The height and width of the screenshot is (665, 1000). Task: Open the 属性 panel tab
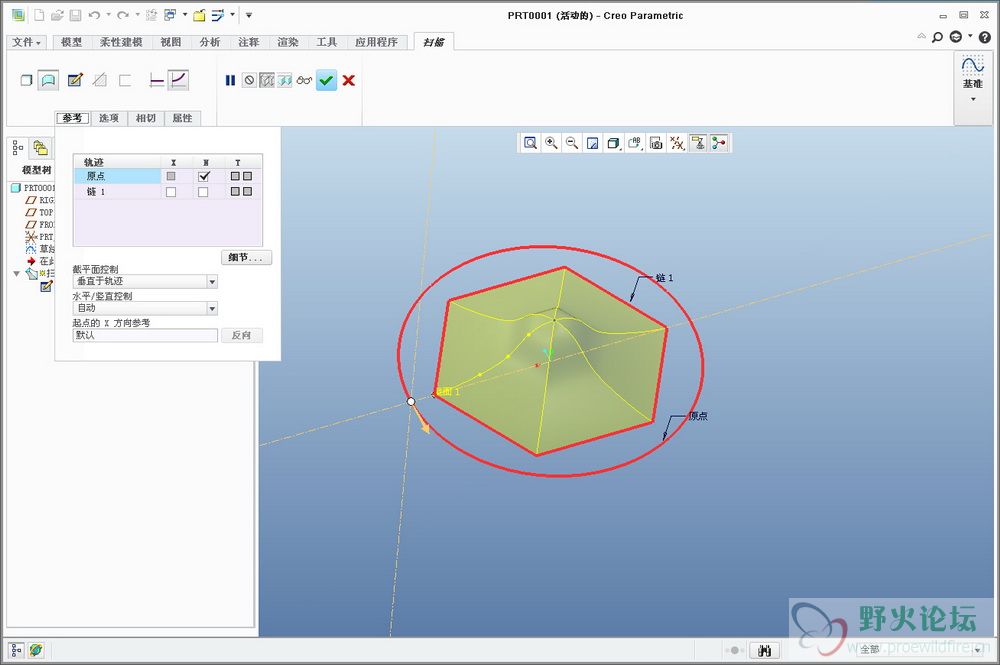[182, 118]
